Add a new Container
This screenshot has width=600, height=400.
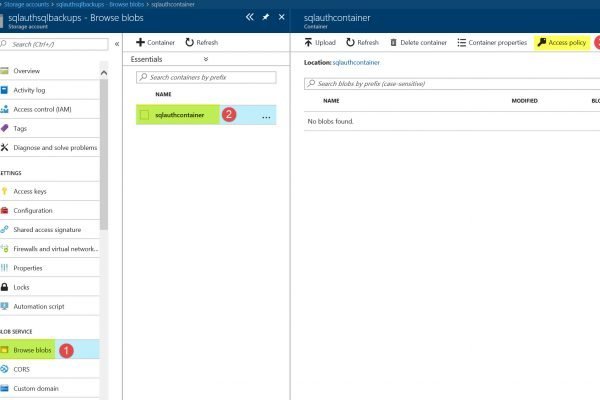[155, 43]
